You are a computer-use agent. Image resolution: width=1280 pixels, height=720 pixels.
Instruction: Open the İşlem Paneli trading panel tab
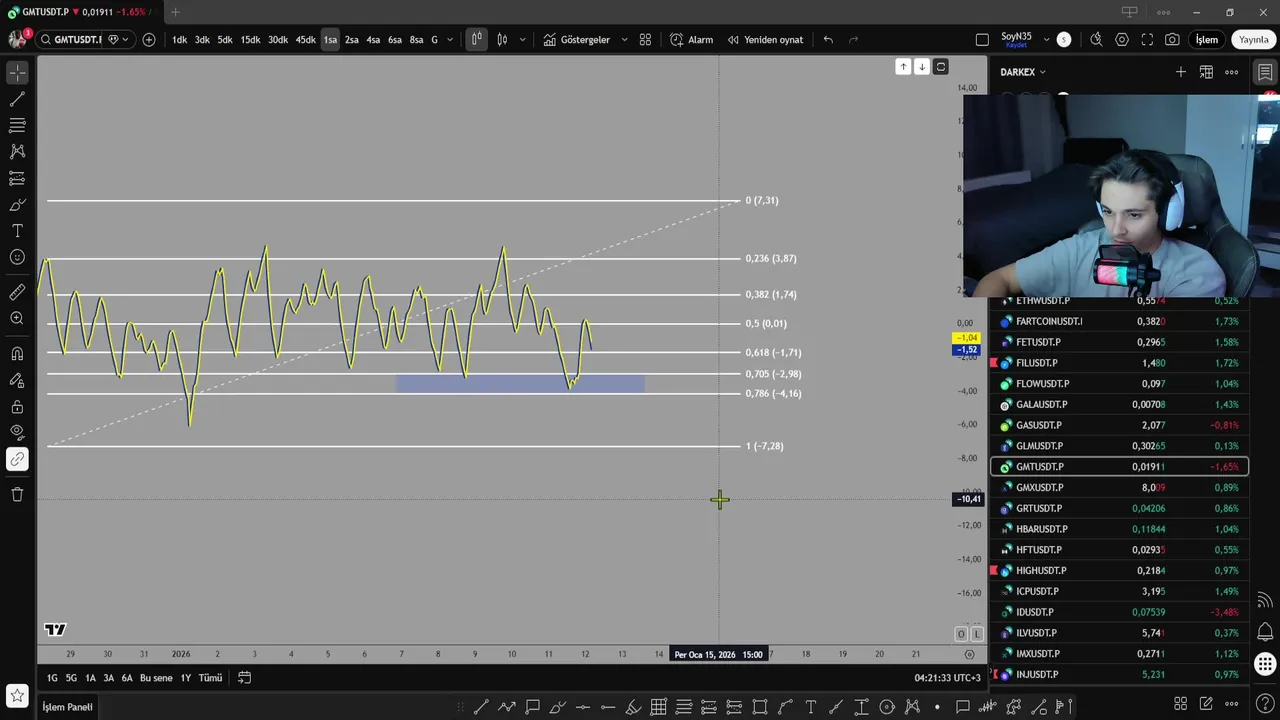[67, 707]
